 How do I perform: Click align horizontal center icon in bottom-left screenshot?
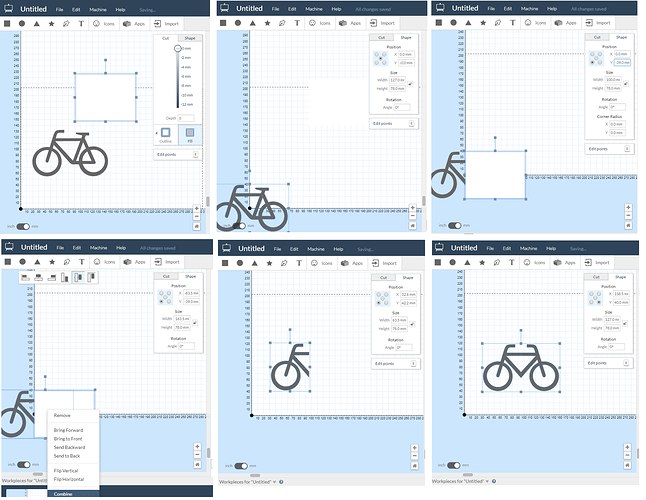[x=38, y=278]
